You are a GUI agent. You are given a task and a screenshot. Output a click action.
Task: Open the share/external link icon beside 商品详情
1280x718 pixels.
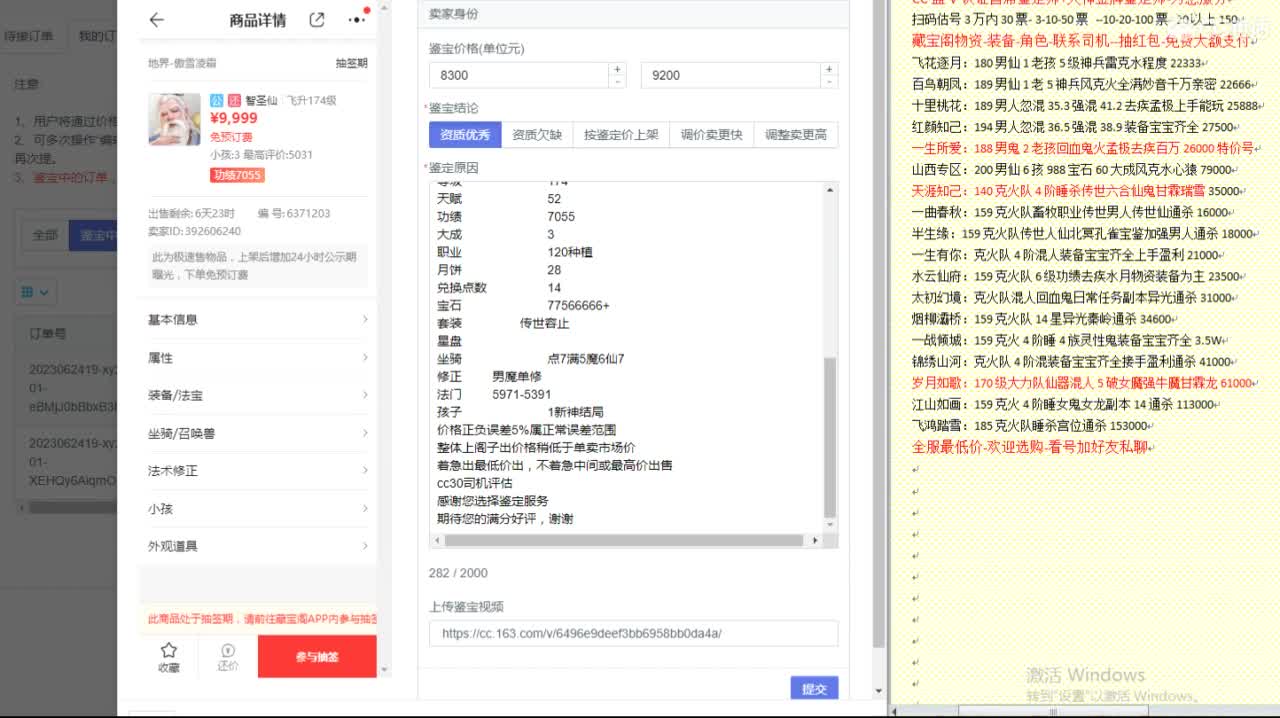coord(318,19)
